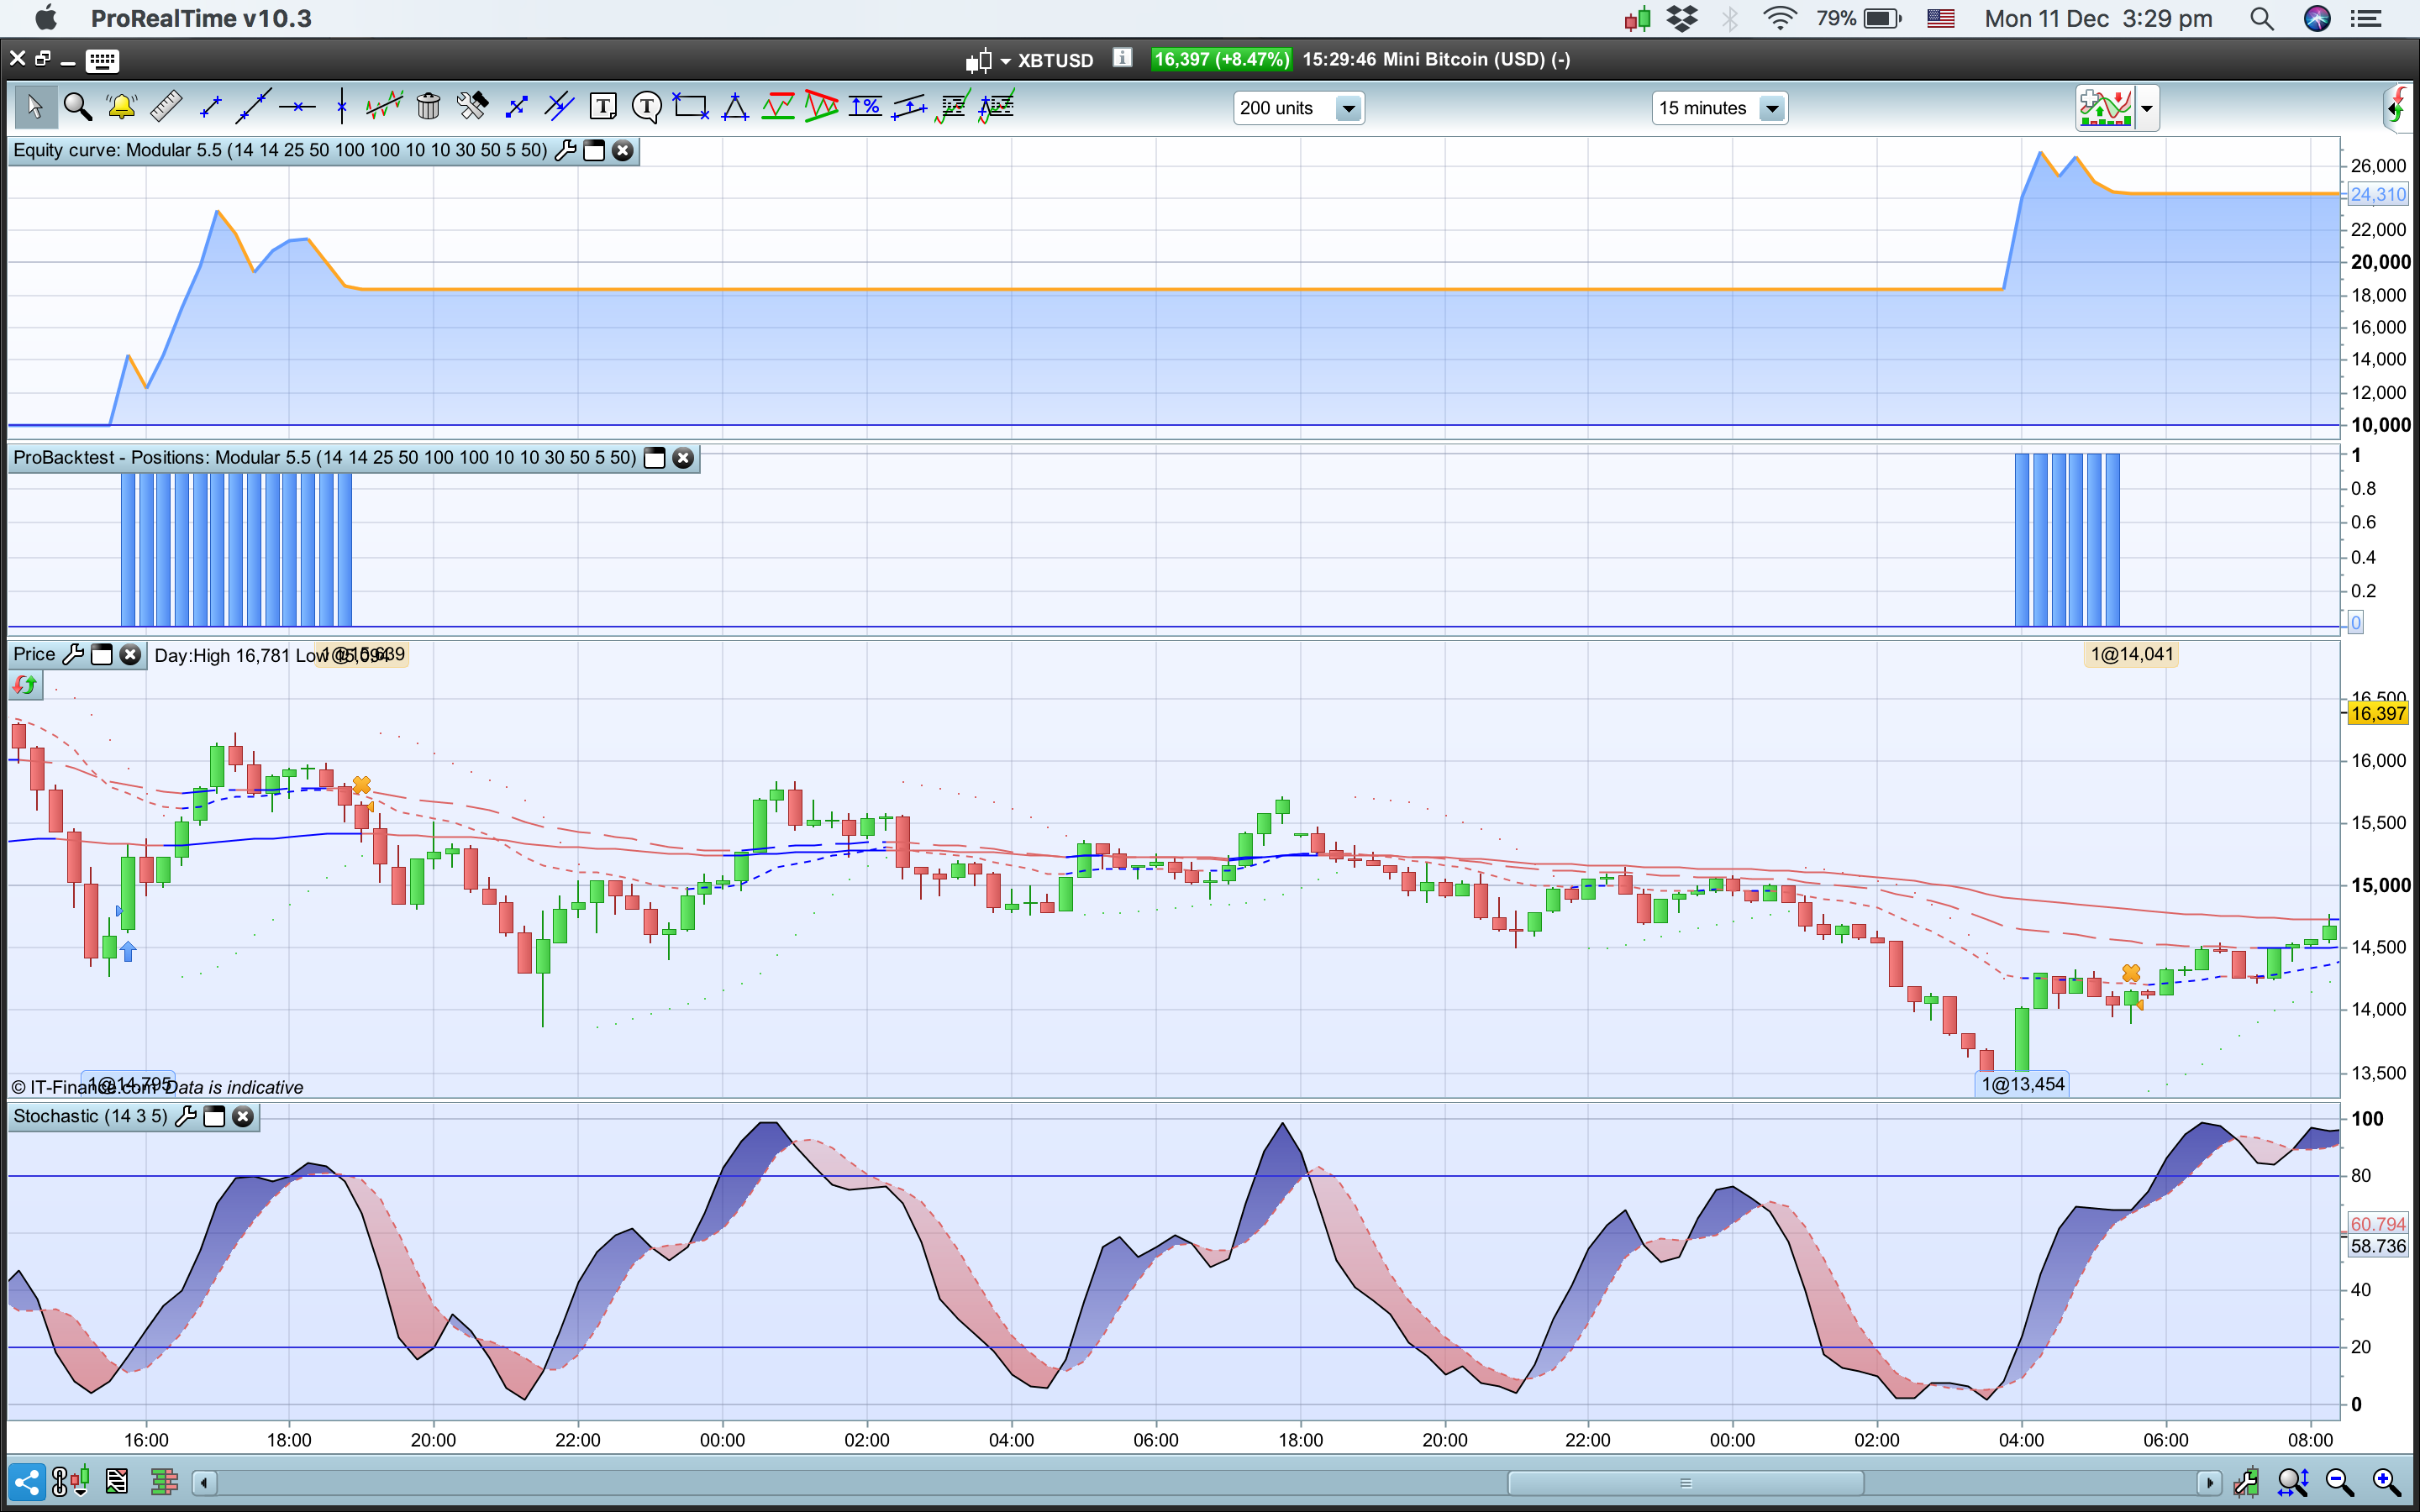The width and height of the screenshot is (2420, 1512).
Task: Click the trash can delete objects icon
Action: [428, 106]
